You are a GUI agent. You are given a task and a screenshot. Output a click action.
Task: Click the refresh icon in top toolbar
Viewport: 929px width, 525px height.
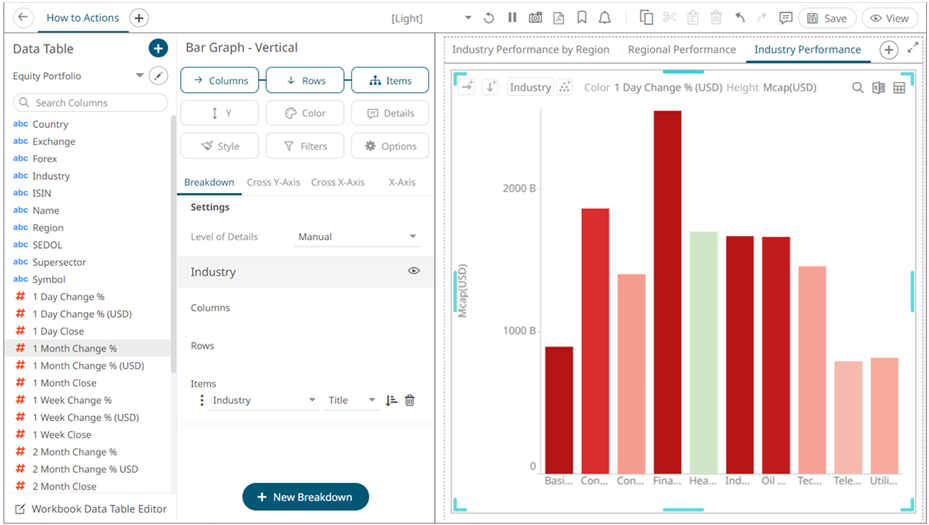pos(489,18)
